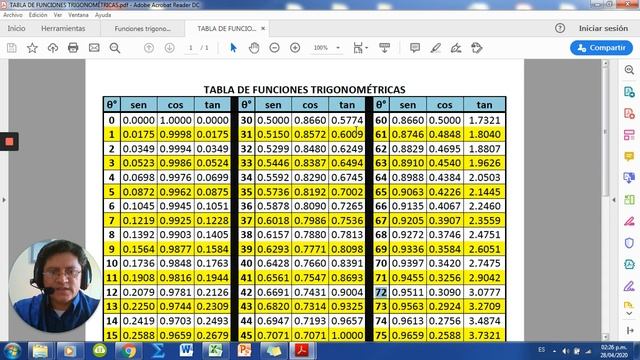The image size is (640, 360).
Task: Click the page number input field
Action: click(191, 48)
